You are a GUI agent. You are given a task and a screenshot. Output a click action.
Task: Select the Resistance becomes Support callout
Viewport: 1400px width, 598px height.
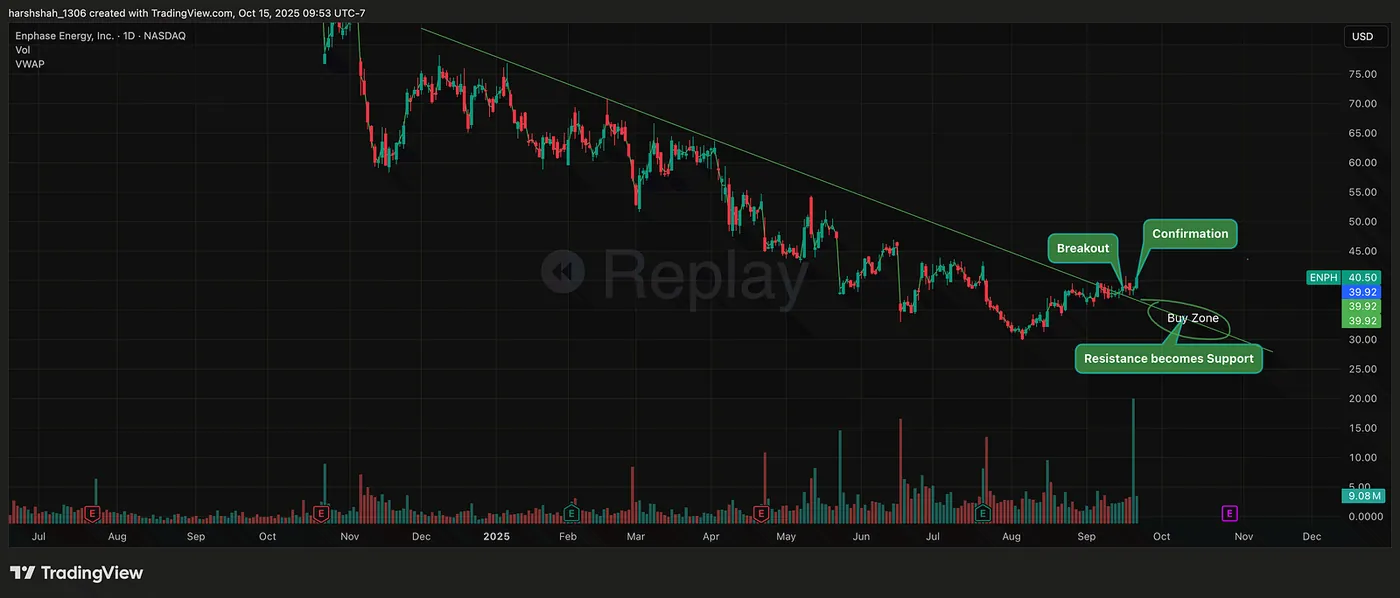pos(1168,358)
